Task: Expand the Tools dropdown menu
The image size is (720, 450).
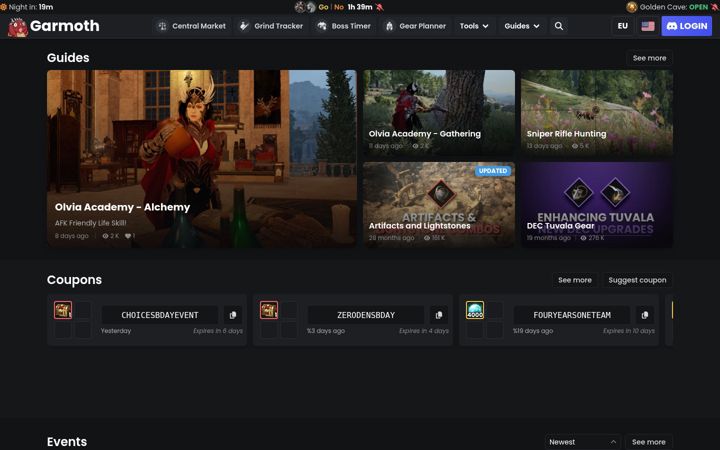Action: coord(474,26)
